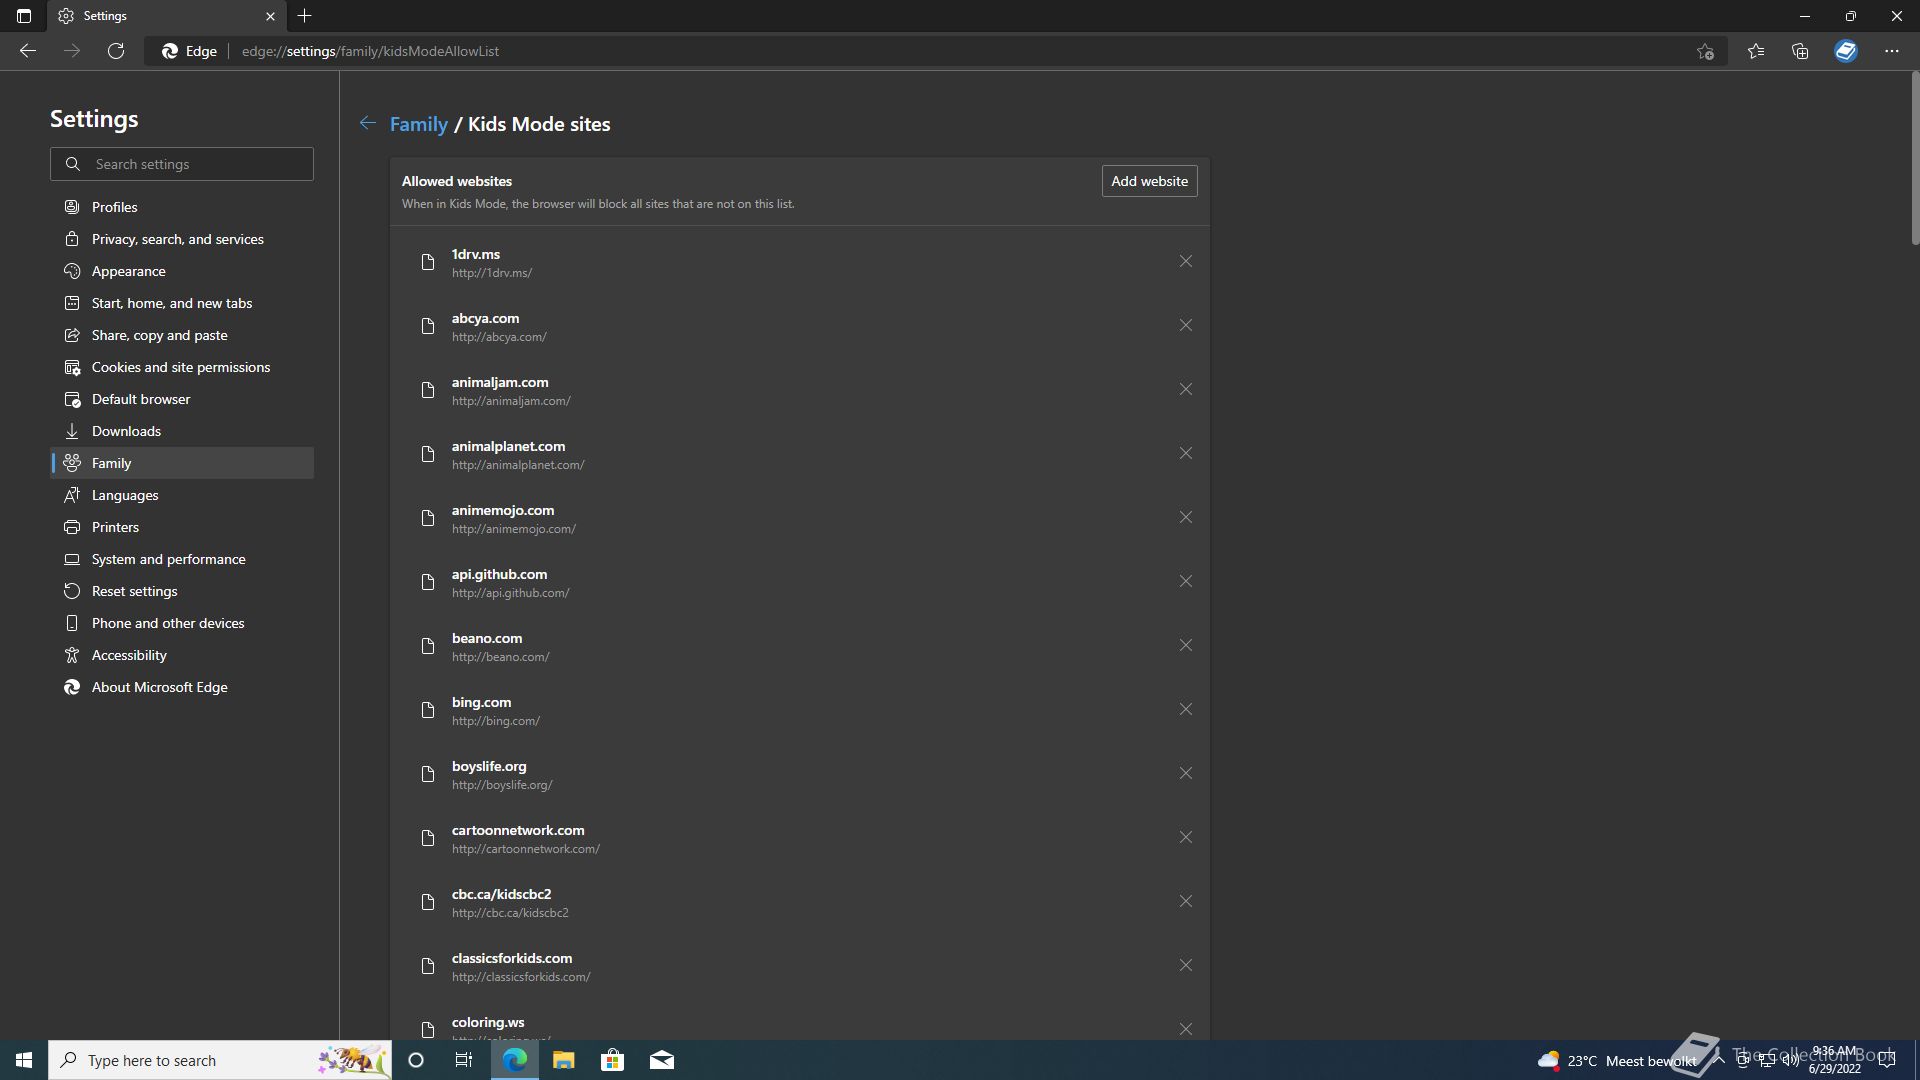Open the Favorites panel

[x=1756, y=51]
